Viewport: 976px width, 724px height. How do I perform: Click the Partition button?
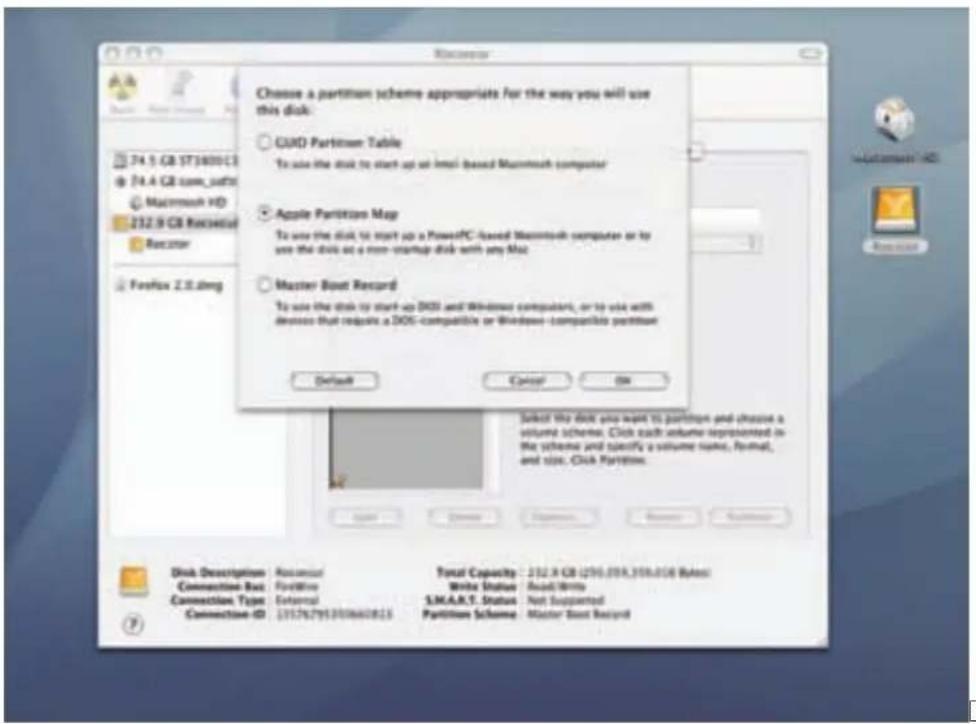[x=750, y=517]
